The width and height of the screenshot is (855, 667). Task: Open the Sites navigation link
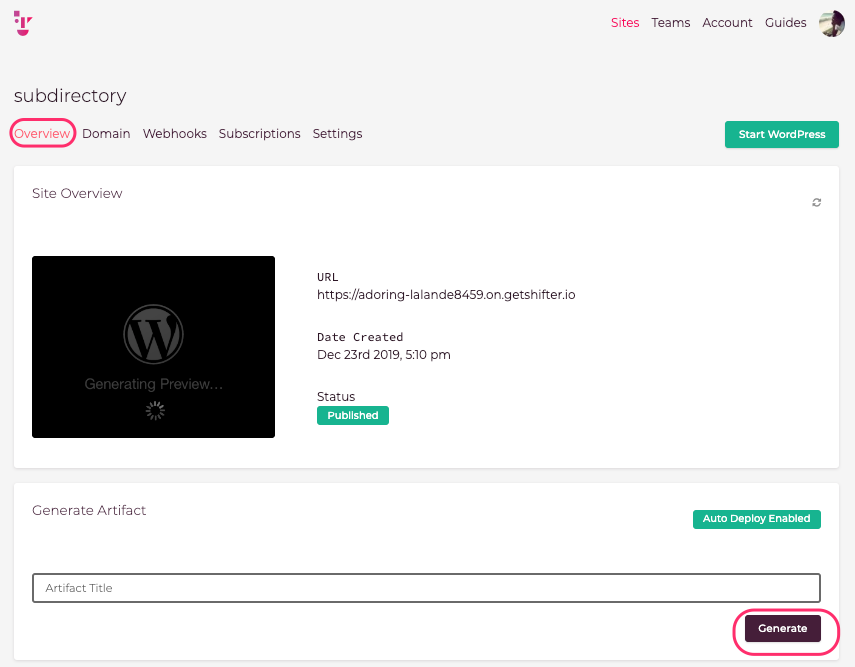[x=625, y=23]
